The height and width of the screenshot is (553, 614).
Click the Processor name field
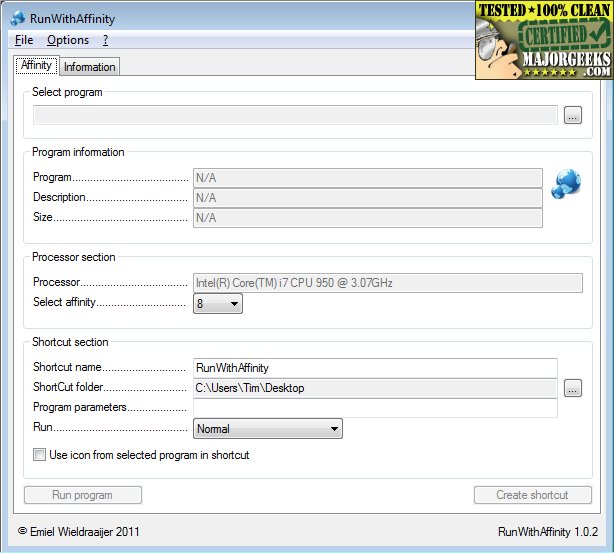[388, 283]
